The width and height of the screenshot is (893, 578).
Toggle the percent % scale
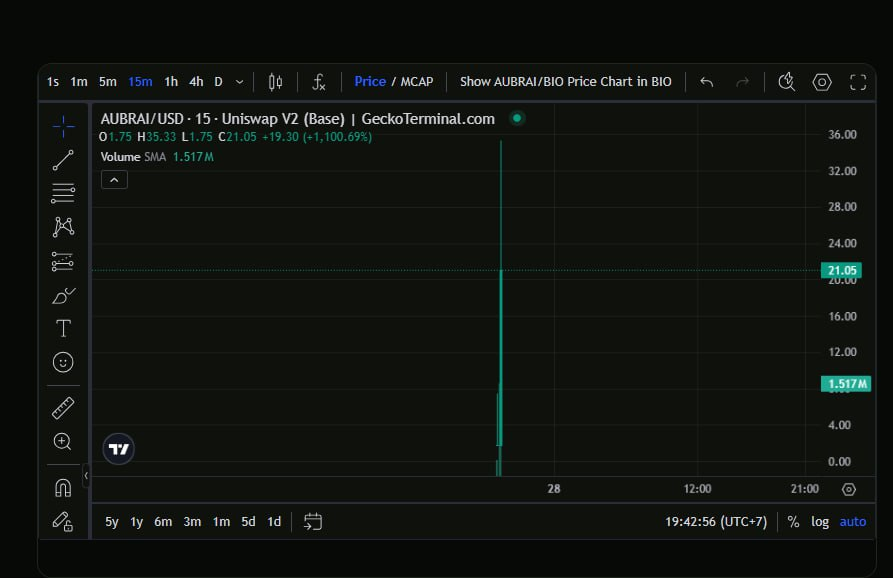pos(793,522)
